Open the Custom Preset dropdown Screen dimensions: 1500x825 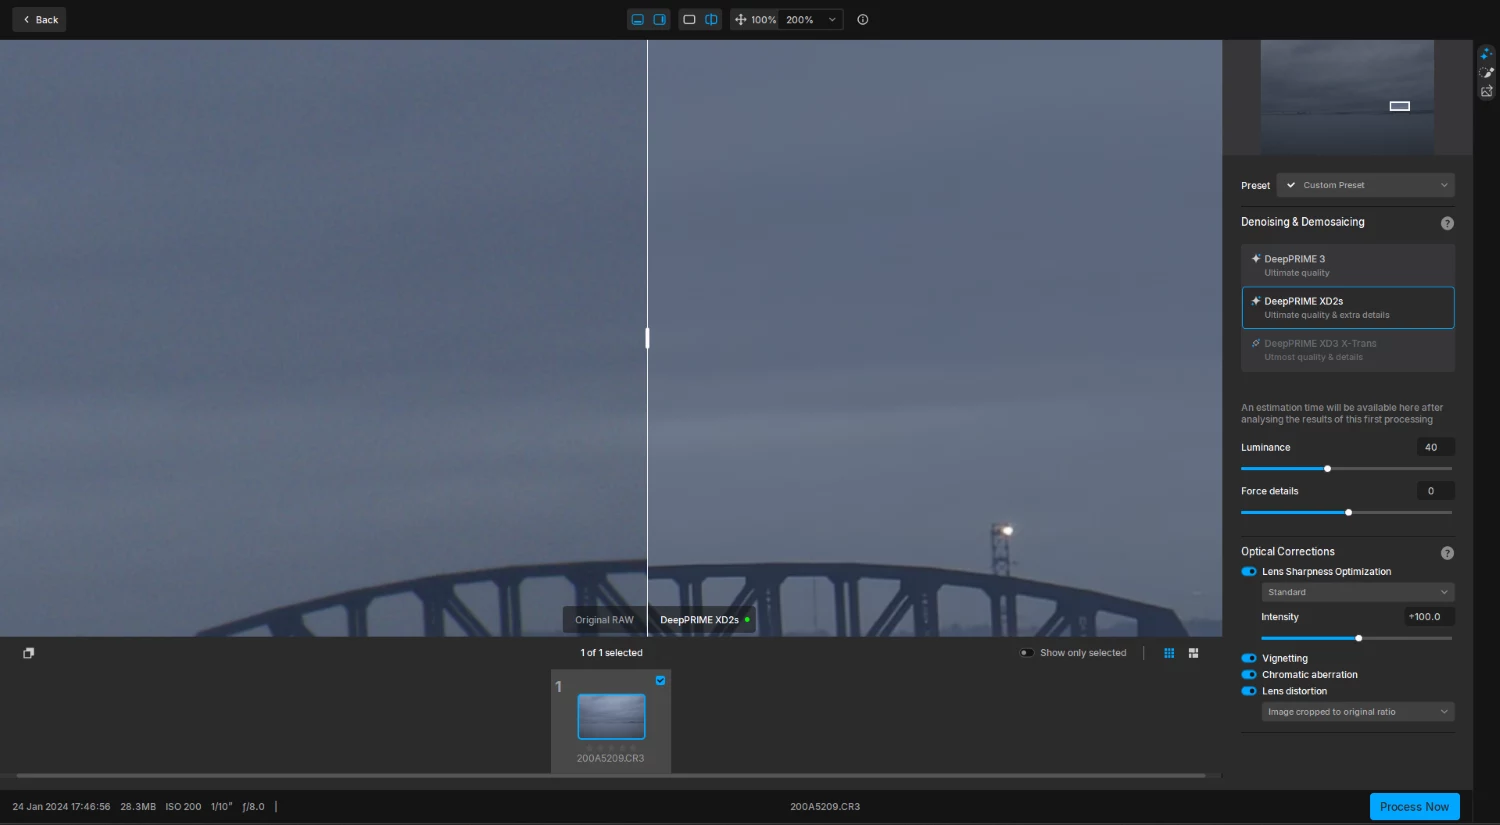tap(1365, 185)
